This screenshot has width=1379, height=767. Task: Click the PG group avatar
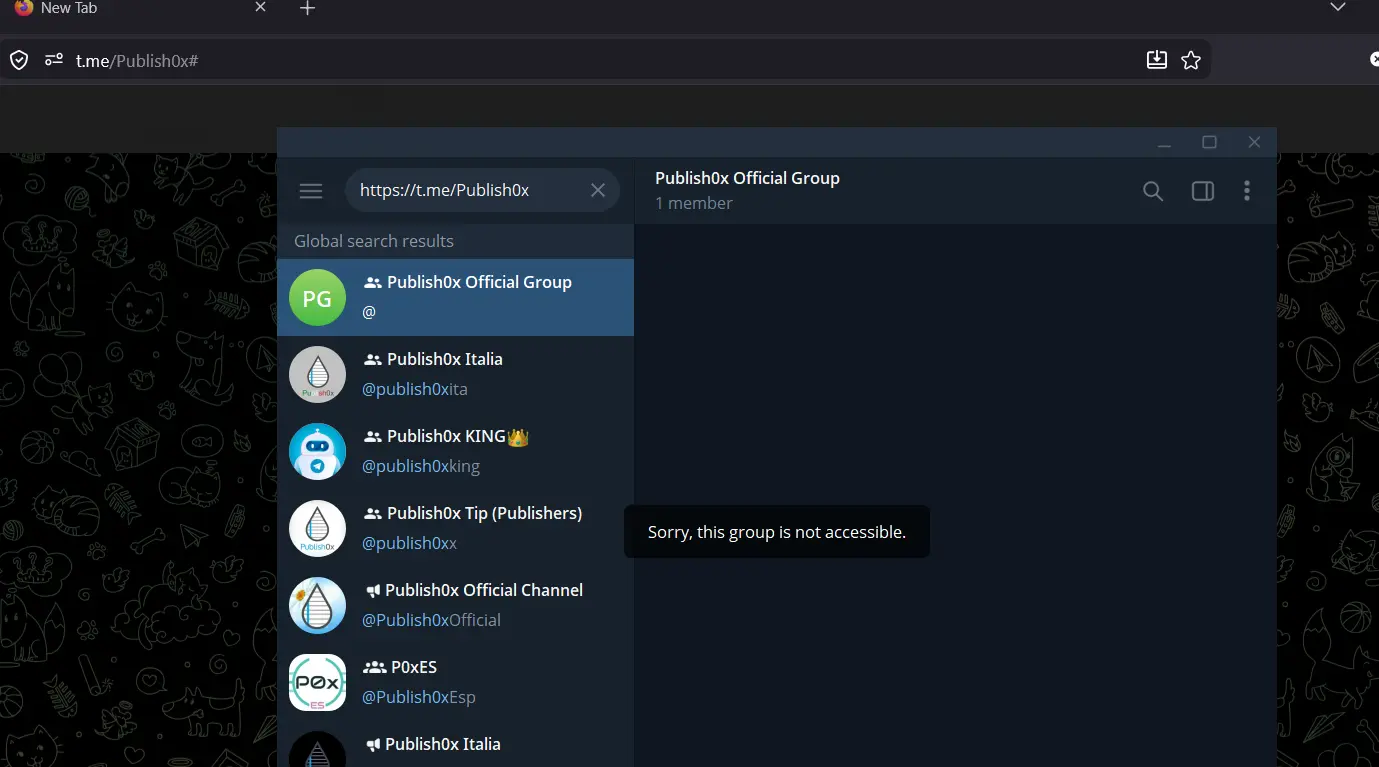[317, 297]
